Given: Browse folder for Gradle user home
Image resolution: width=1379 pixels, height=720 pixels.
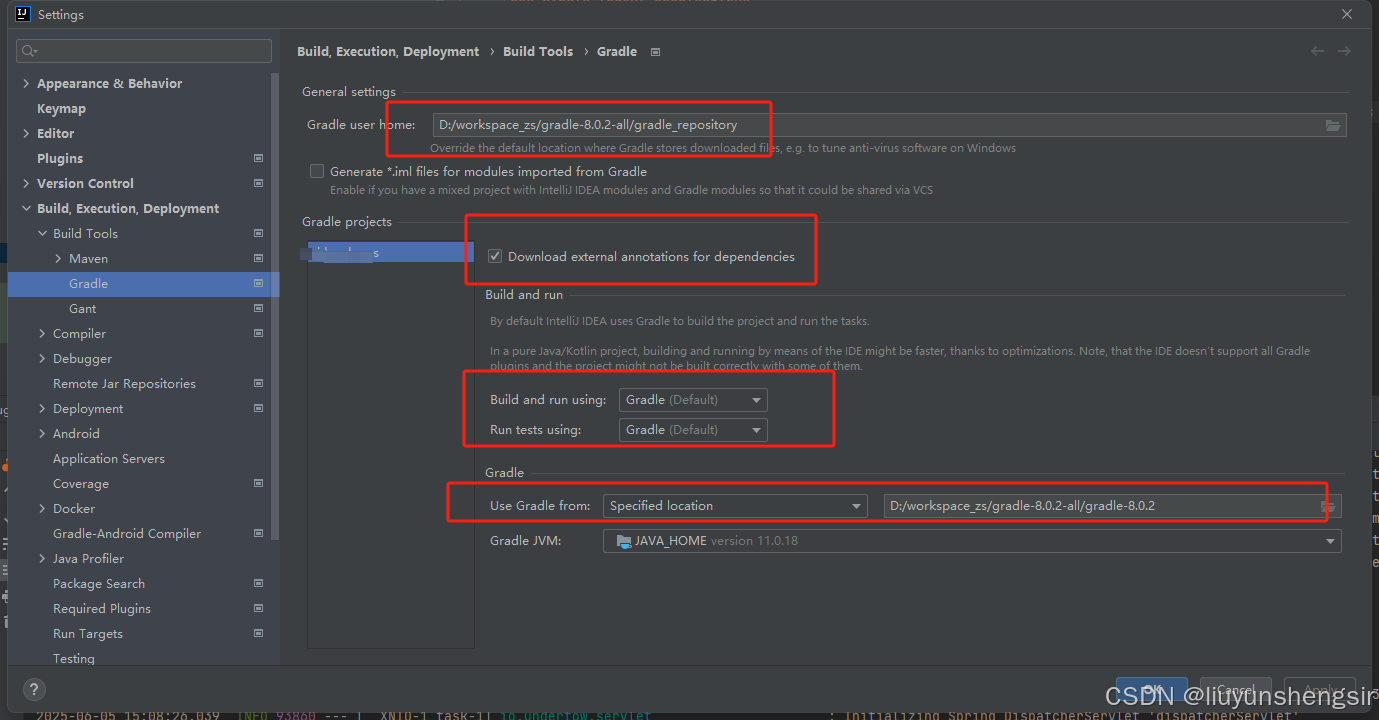Looking at the screenshot, I should 1333,125.
